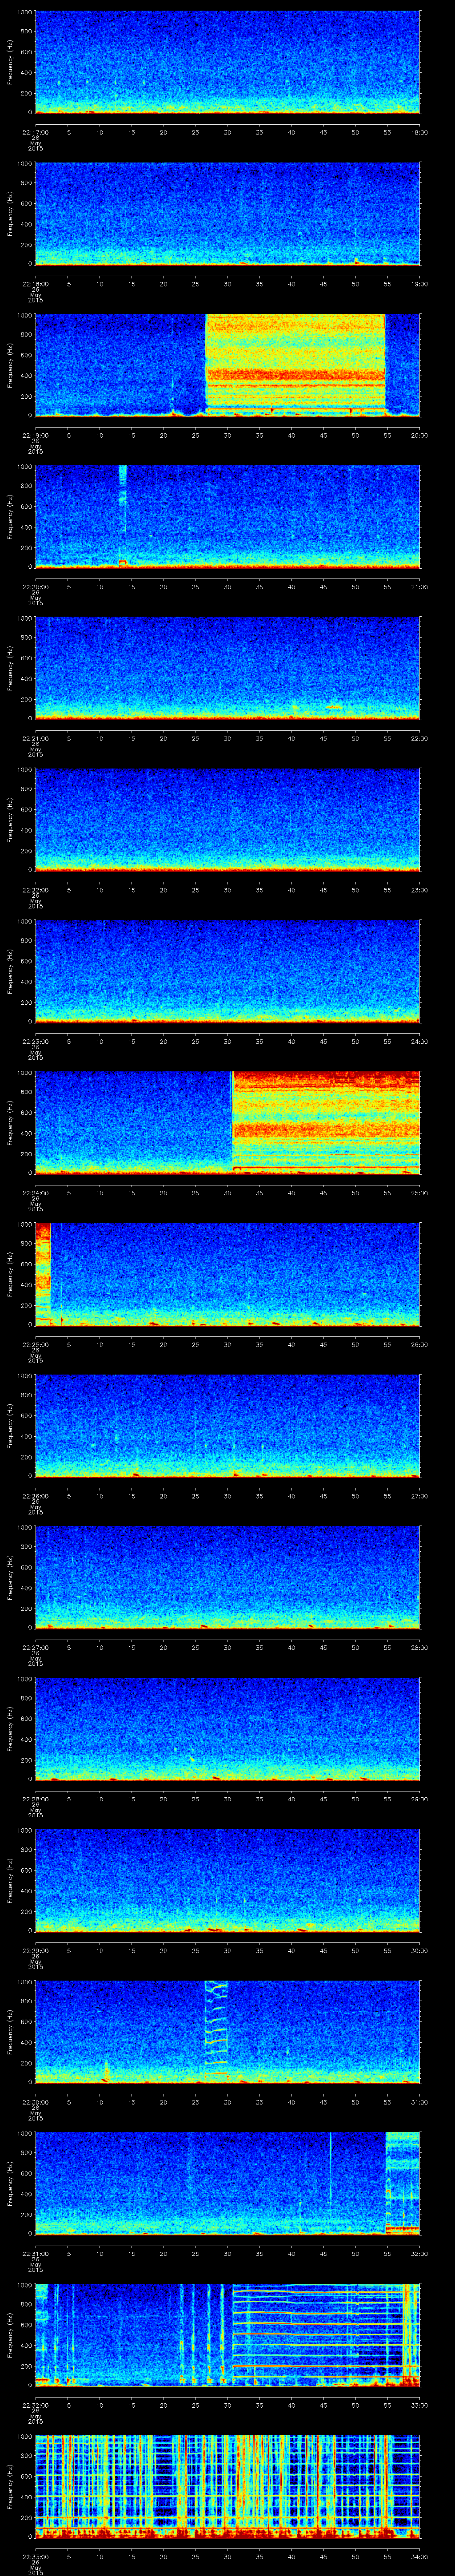The image size is (455, 2576).
Task: Click the 45-second tick label under 22:24:00 panel
Action: [x=323, y=1192]
